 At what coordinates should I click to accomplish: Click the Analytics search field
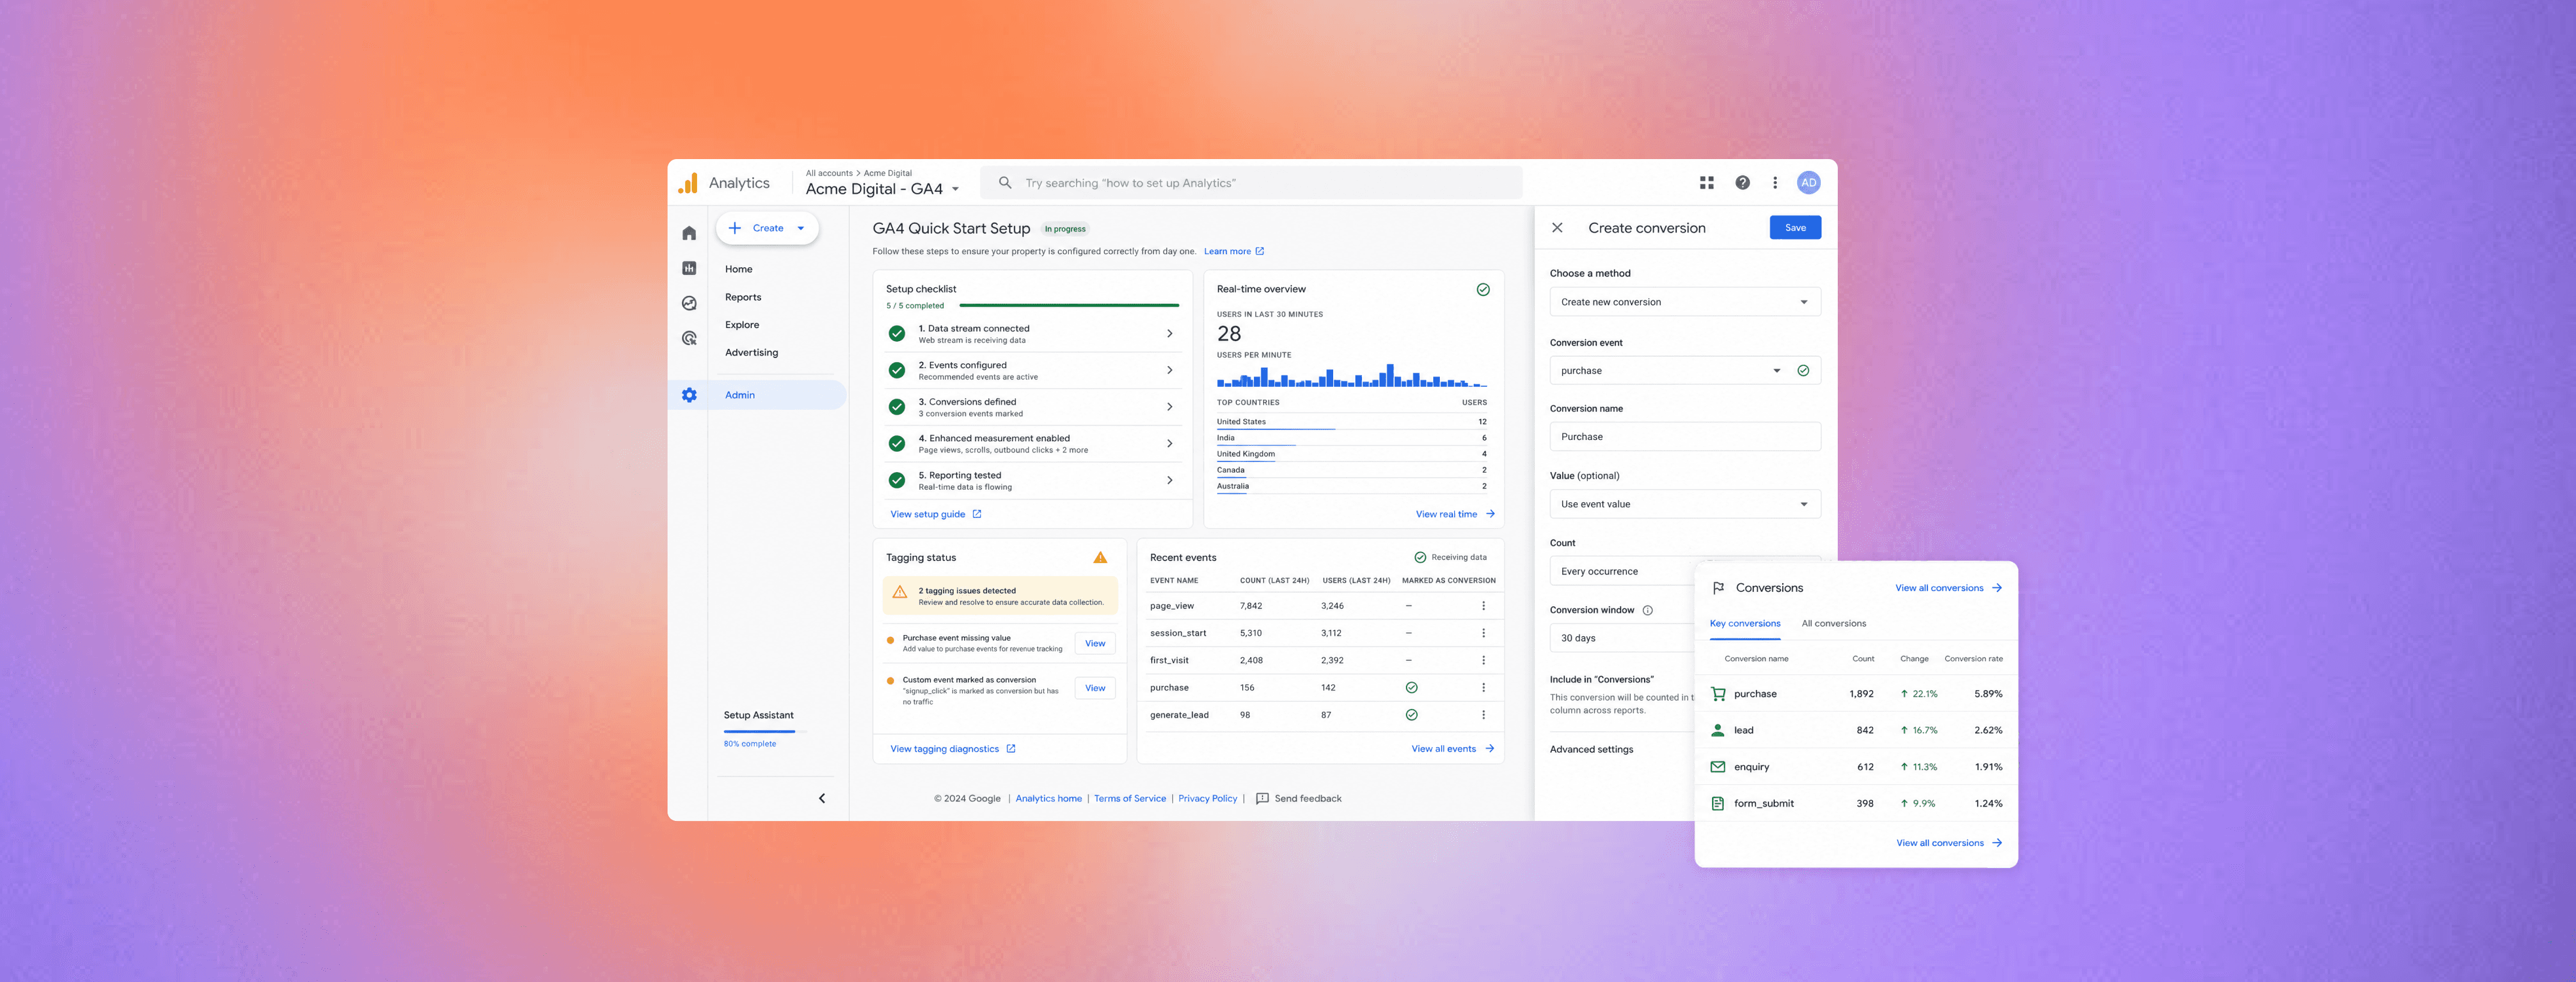[1250, 183]
